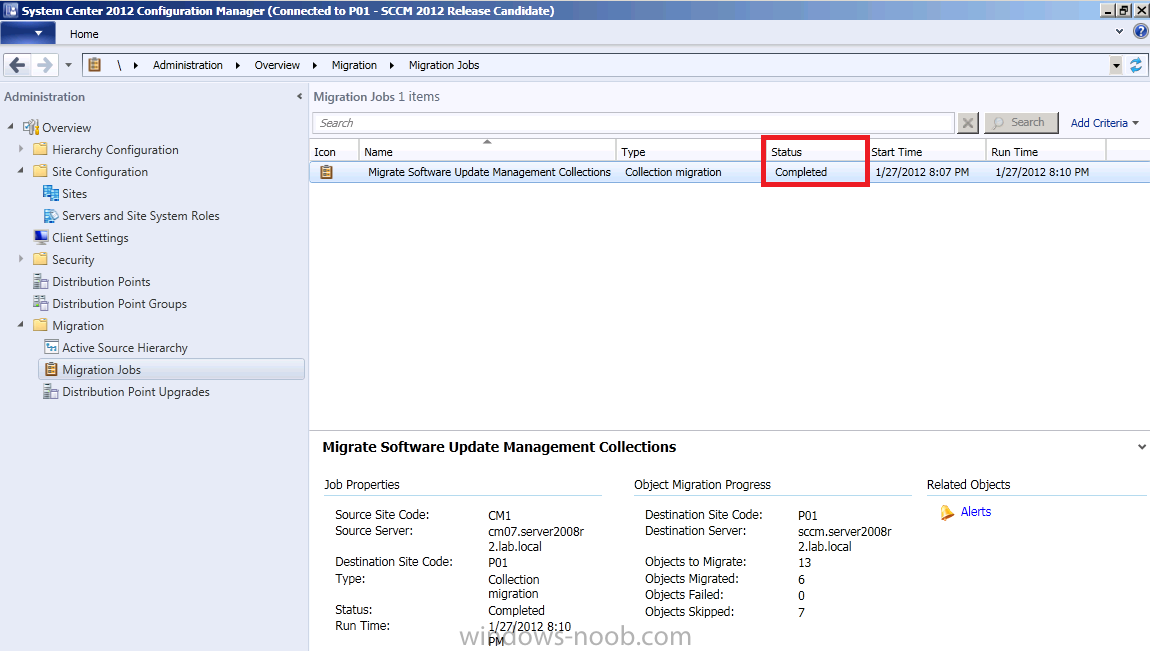Click the Completed status cell in the job row
Screen dimensions: 1150x651
click(x=801, y=172)
